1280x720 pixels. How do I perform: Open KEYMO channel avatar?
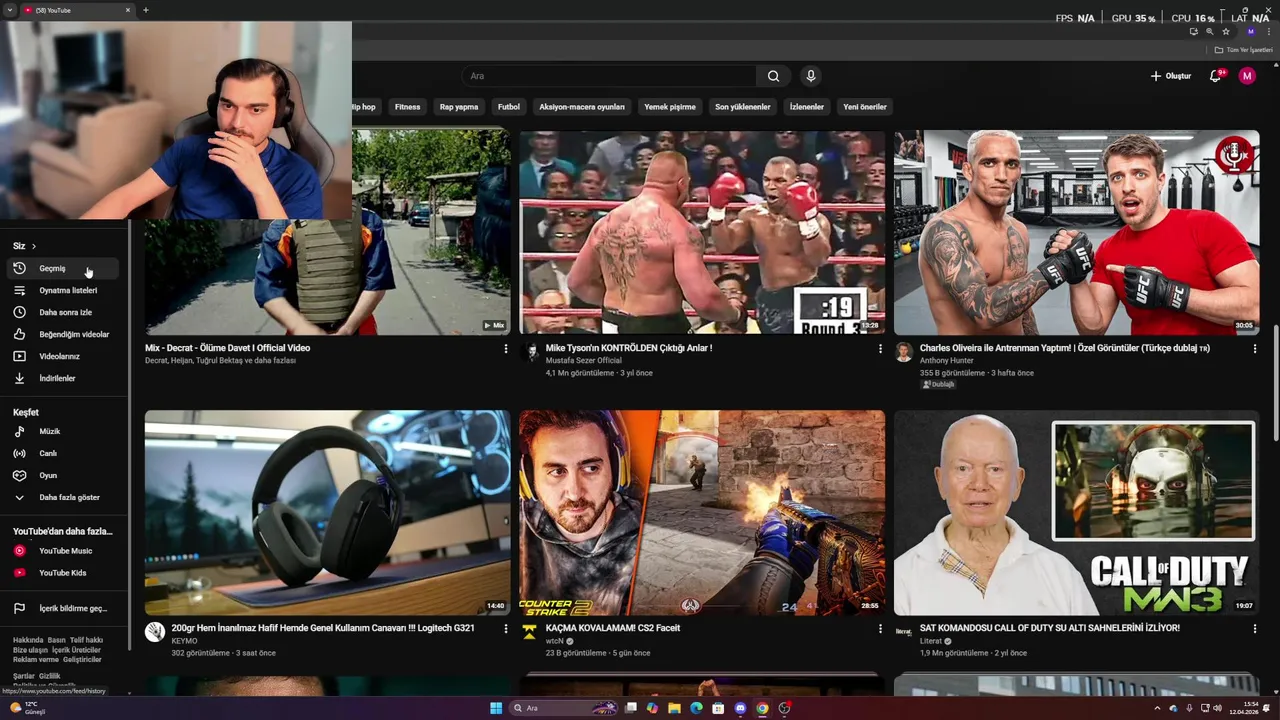coord(155,631)
